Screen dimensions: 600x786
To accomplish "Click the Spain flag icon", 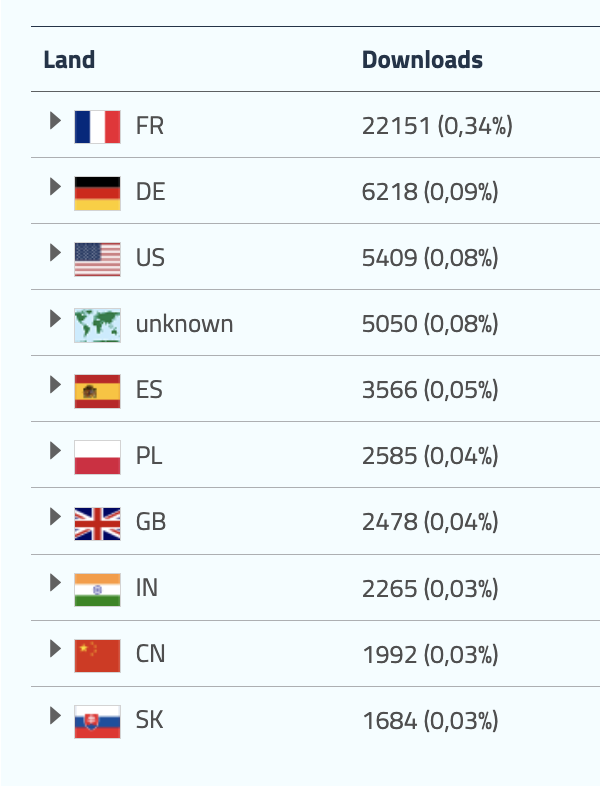I will (97, 390).
